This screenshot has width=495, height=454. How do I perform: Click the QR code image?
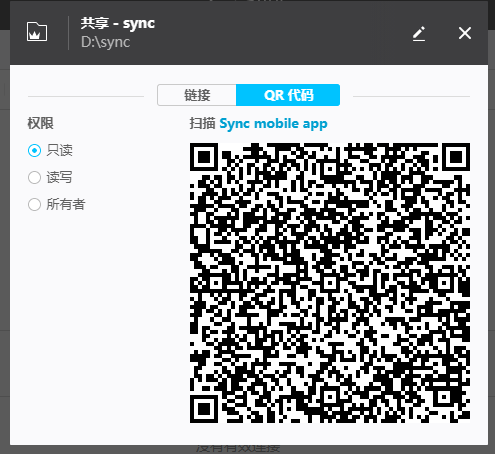[330, 283]
